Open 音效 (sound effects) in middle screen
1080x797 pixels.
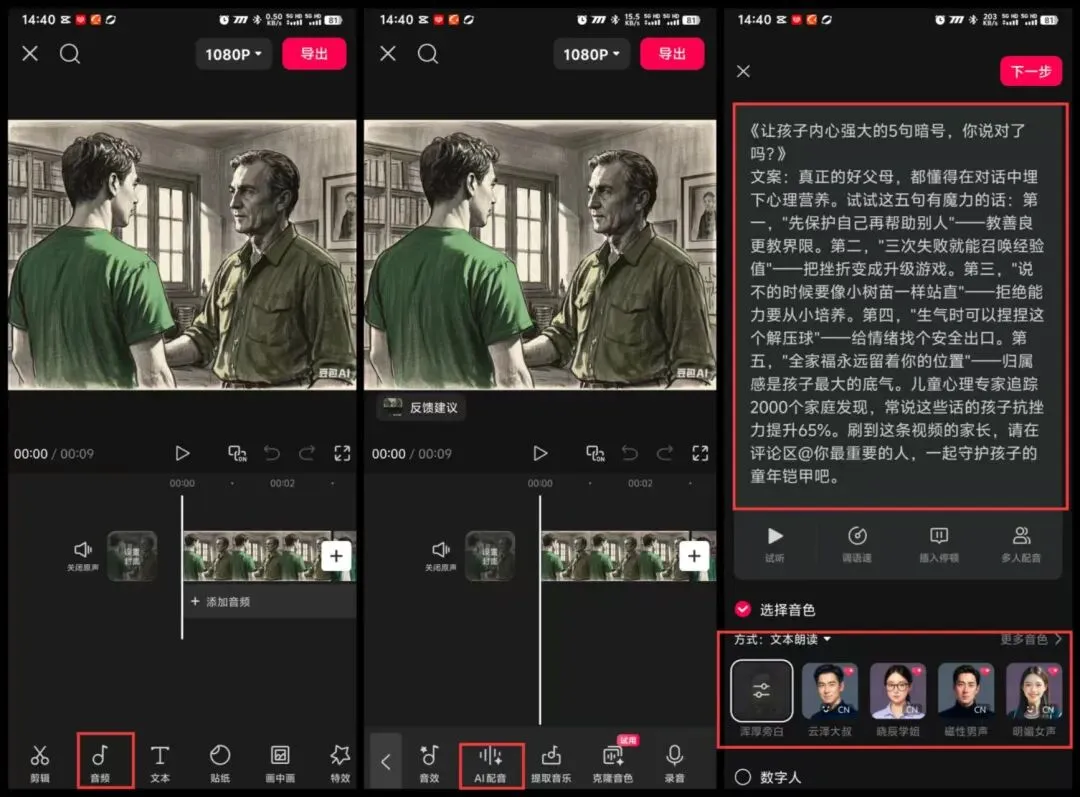tap(429, 763)
